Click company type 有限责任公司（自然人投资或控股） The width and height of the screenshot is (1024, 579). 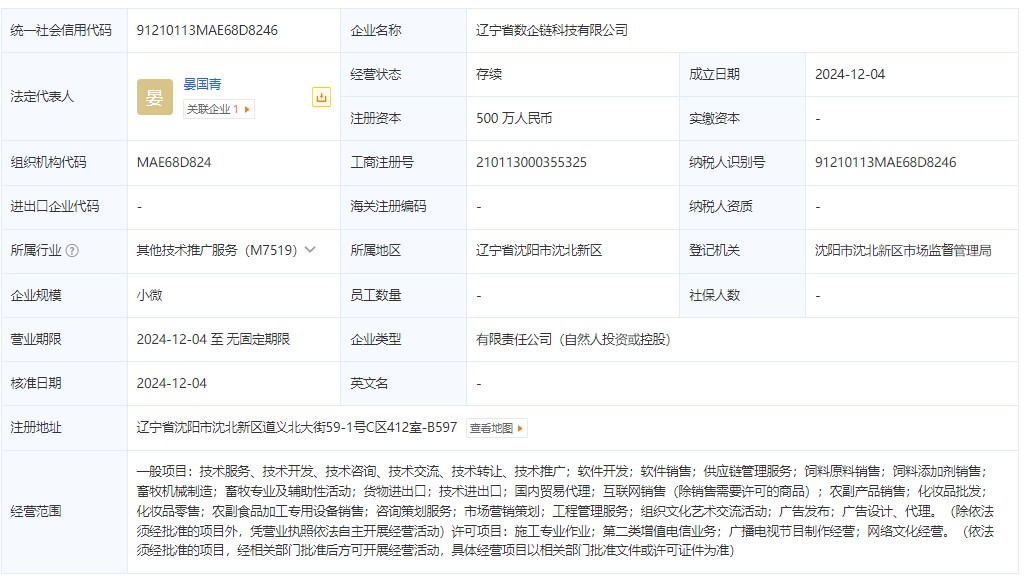pos(573,339)
